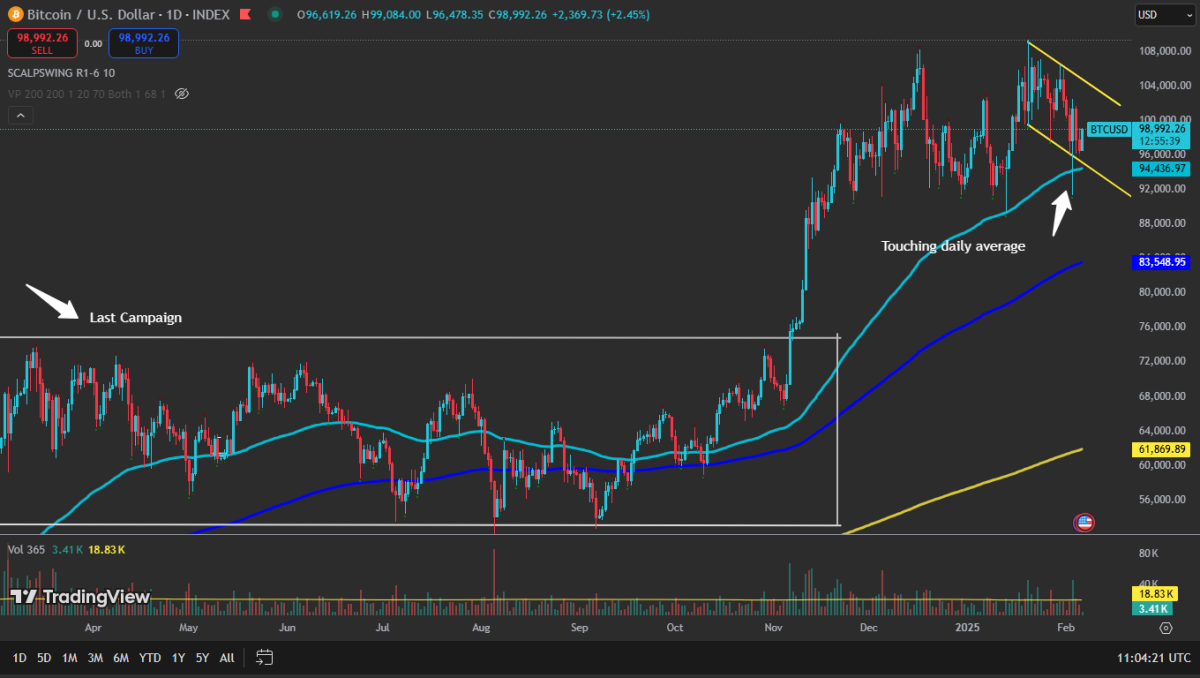Select the 1D time range
Viewport: 1200px width, 678px height.
coord(19,657)
